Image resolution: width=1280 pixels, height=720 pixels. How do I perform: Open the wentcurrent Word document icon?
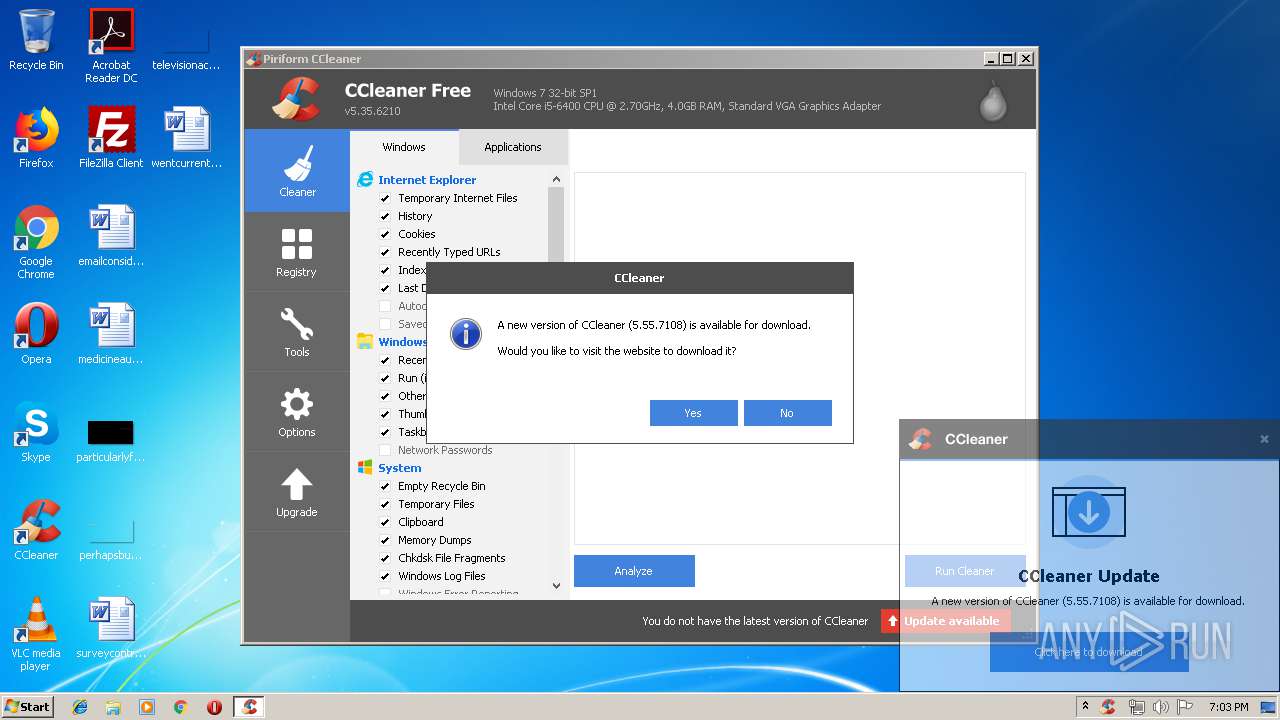[x=186, y=138]
